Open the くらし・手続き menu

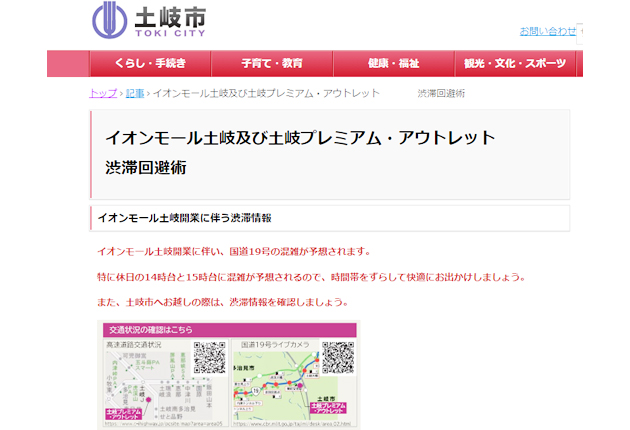click(150, 63)
